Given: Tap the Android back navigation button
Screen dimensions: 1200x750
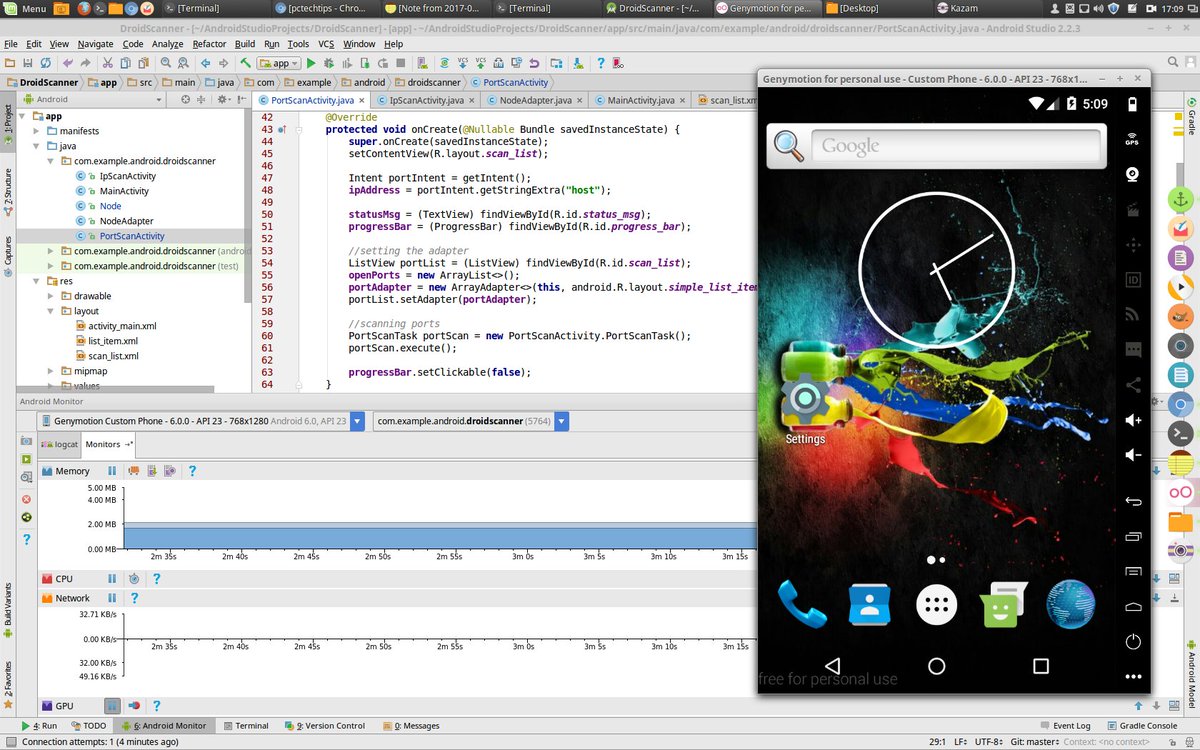Looking at the screenshot, I should [832, 665].
